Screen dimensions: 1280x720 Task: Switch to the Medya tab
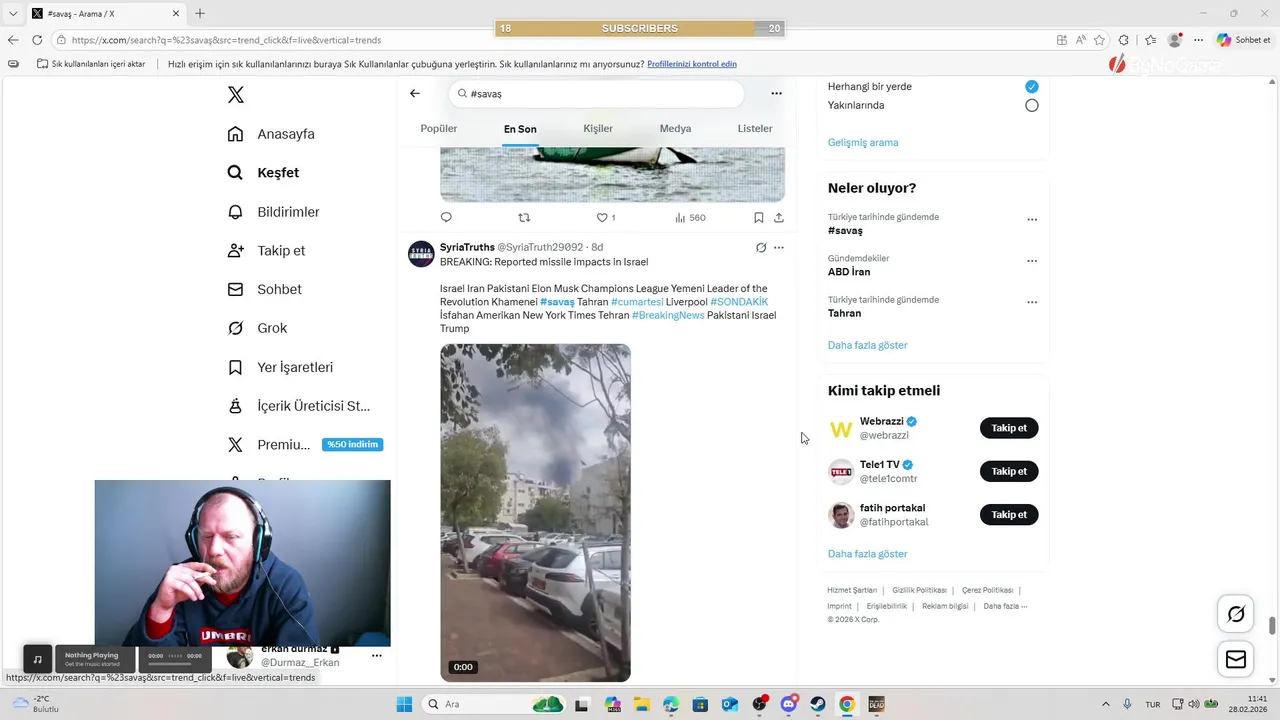(675, 128)
